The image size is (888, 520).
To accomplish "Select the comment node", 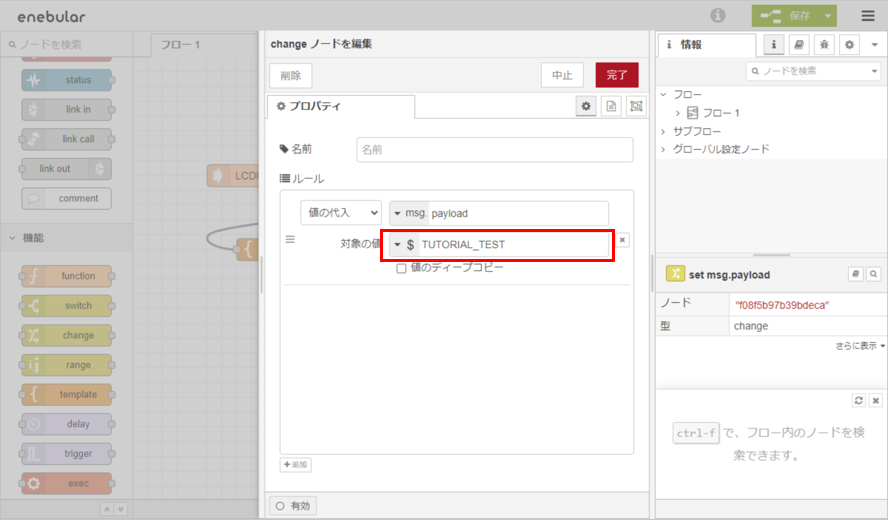I will pos(67,198).
